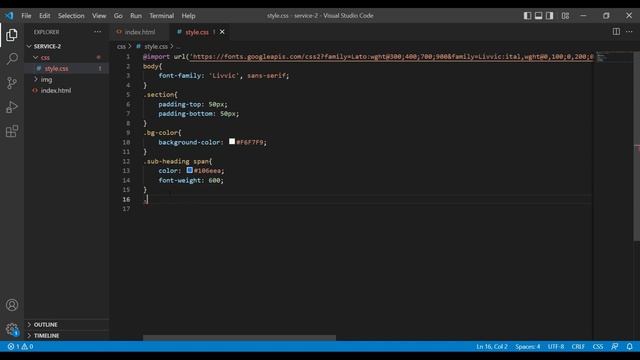Close the style.css editor tab

click(222, 31)
